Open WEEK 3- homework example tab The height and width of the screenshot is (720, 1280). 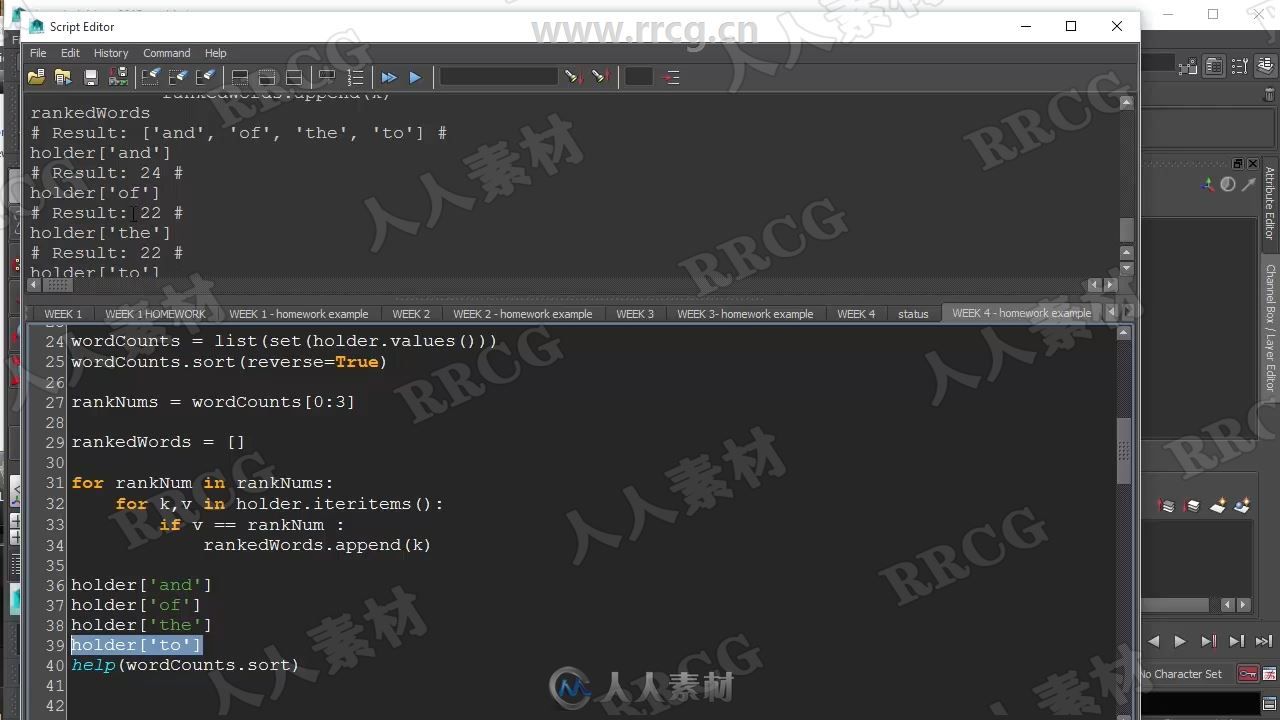(x=745, y=314)
